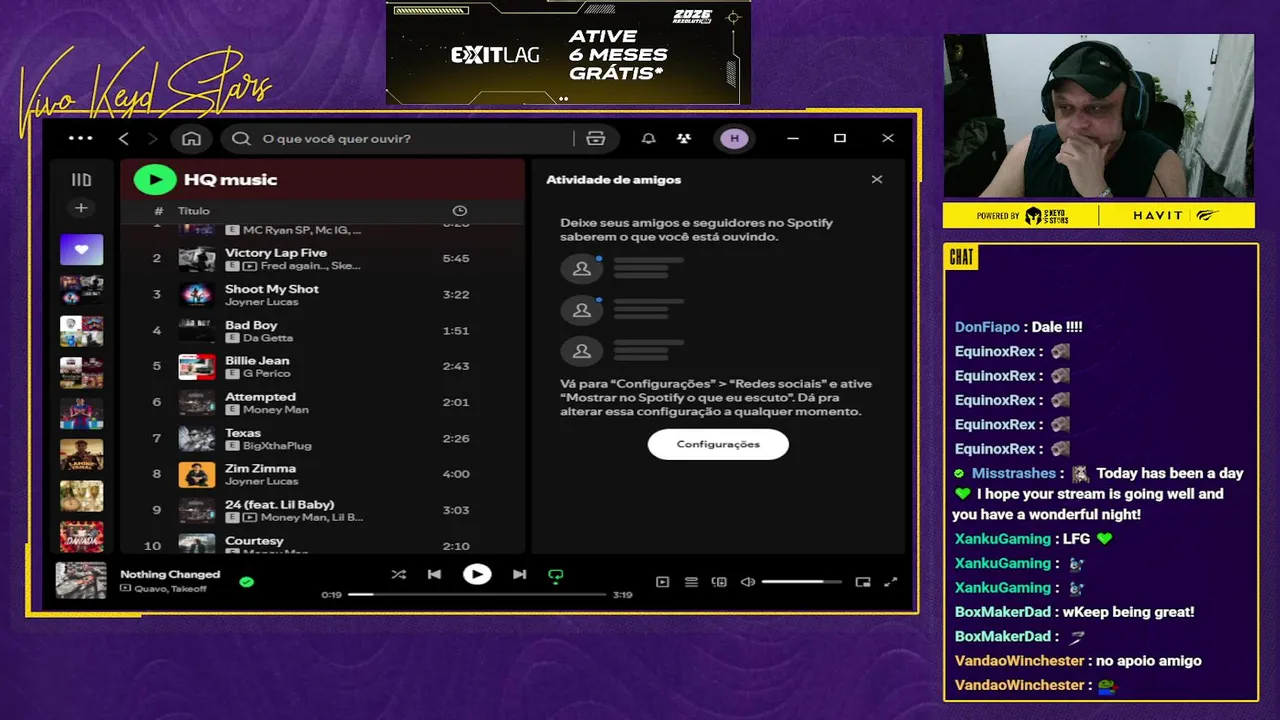
Task: Go forward with the right arrow
Action: [x=152, y=138]
